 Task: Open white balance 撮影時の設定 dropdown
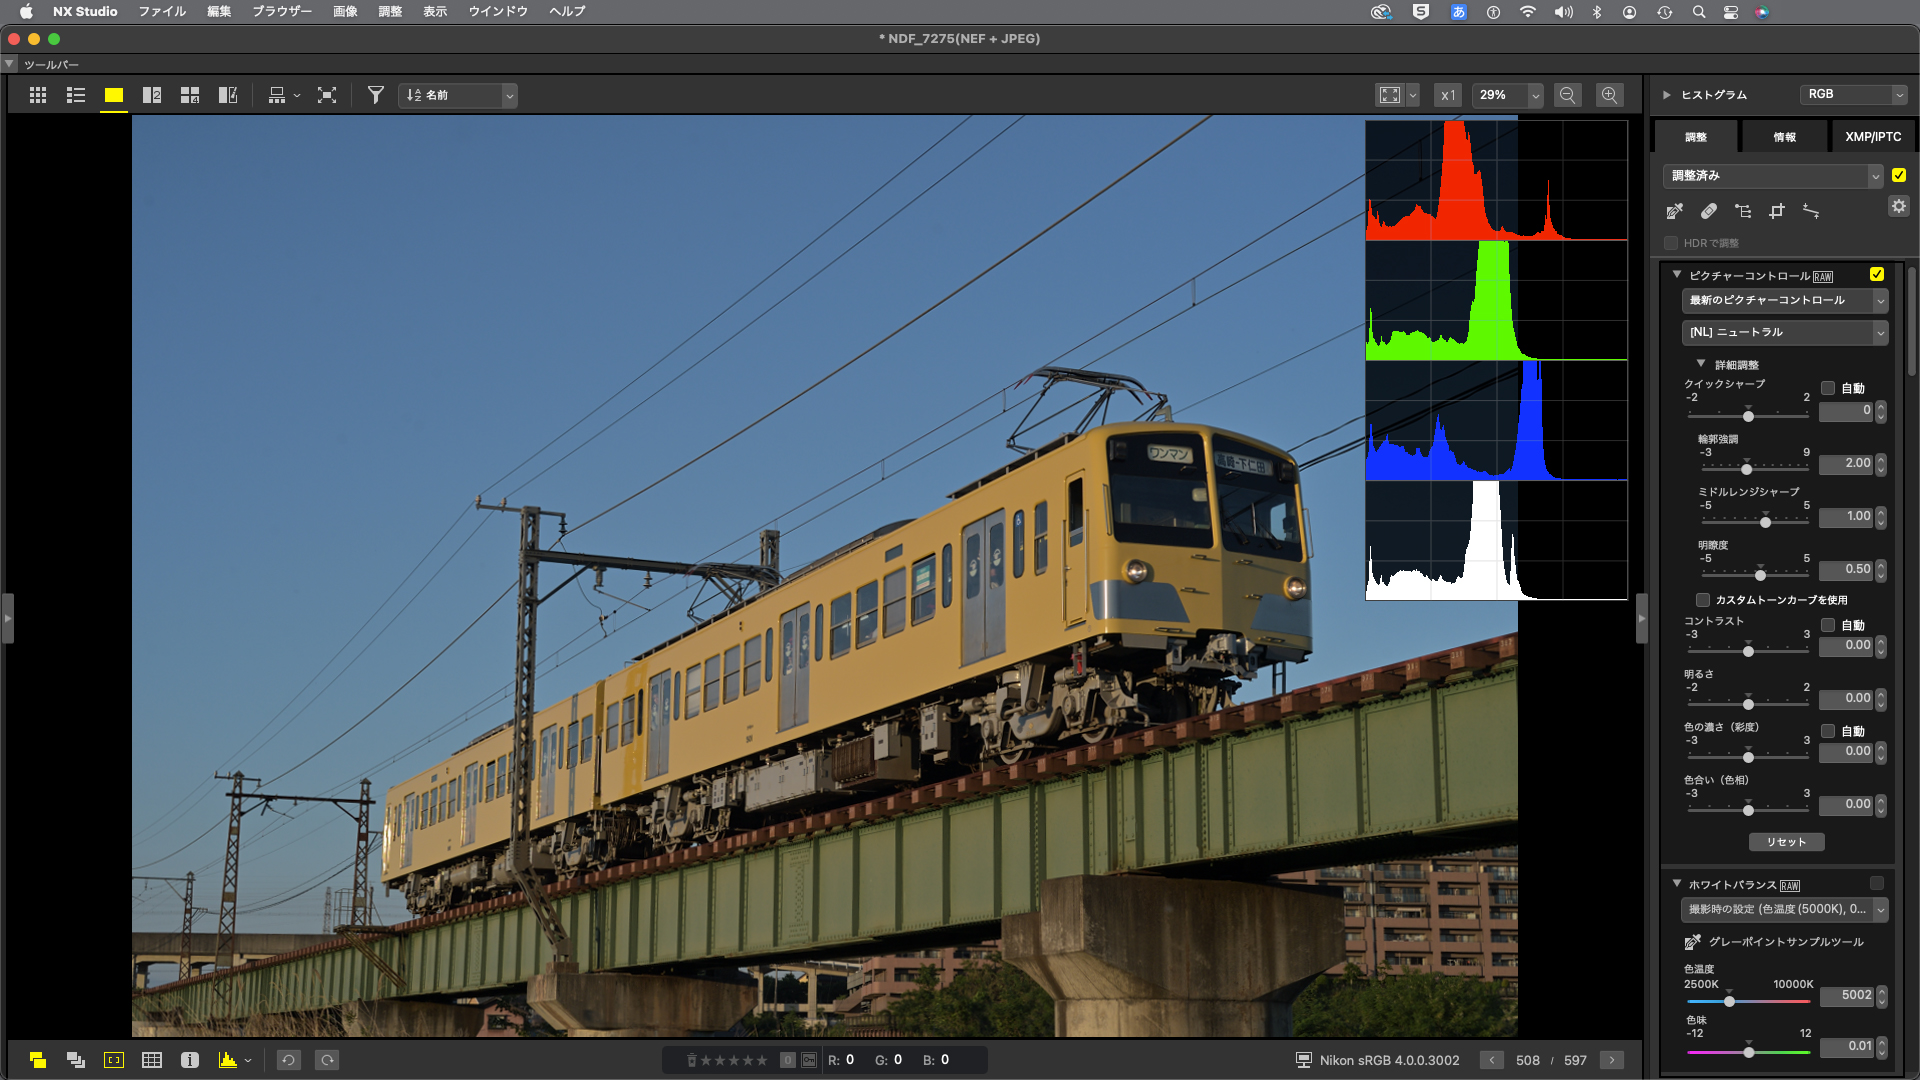[1785, 909]
